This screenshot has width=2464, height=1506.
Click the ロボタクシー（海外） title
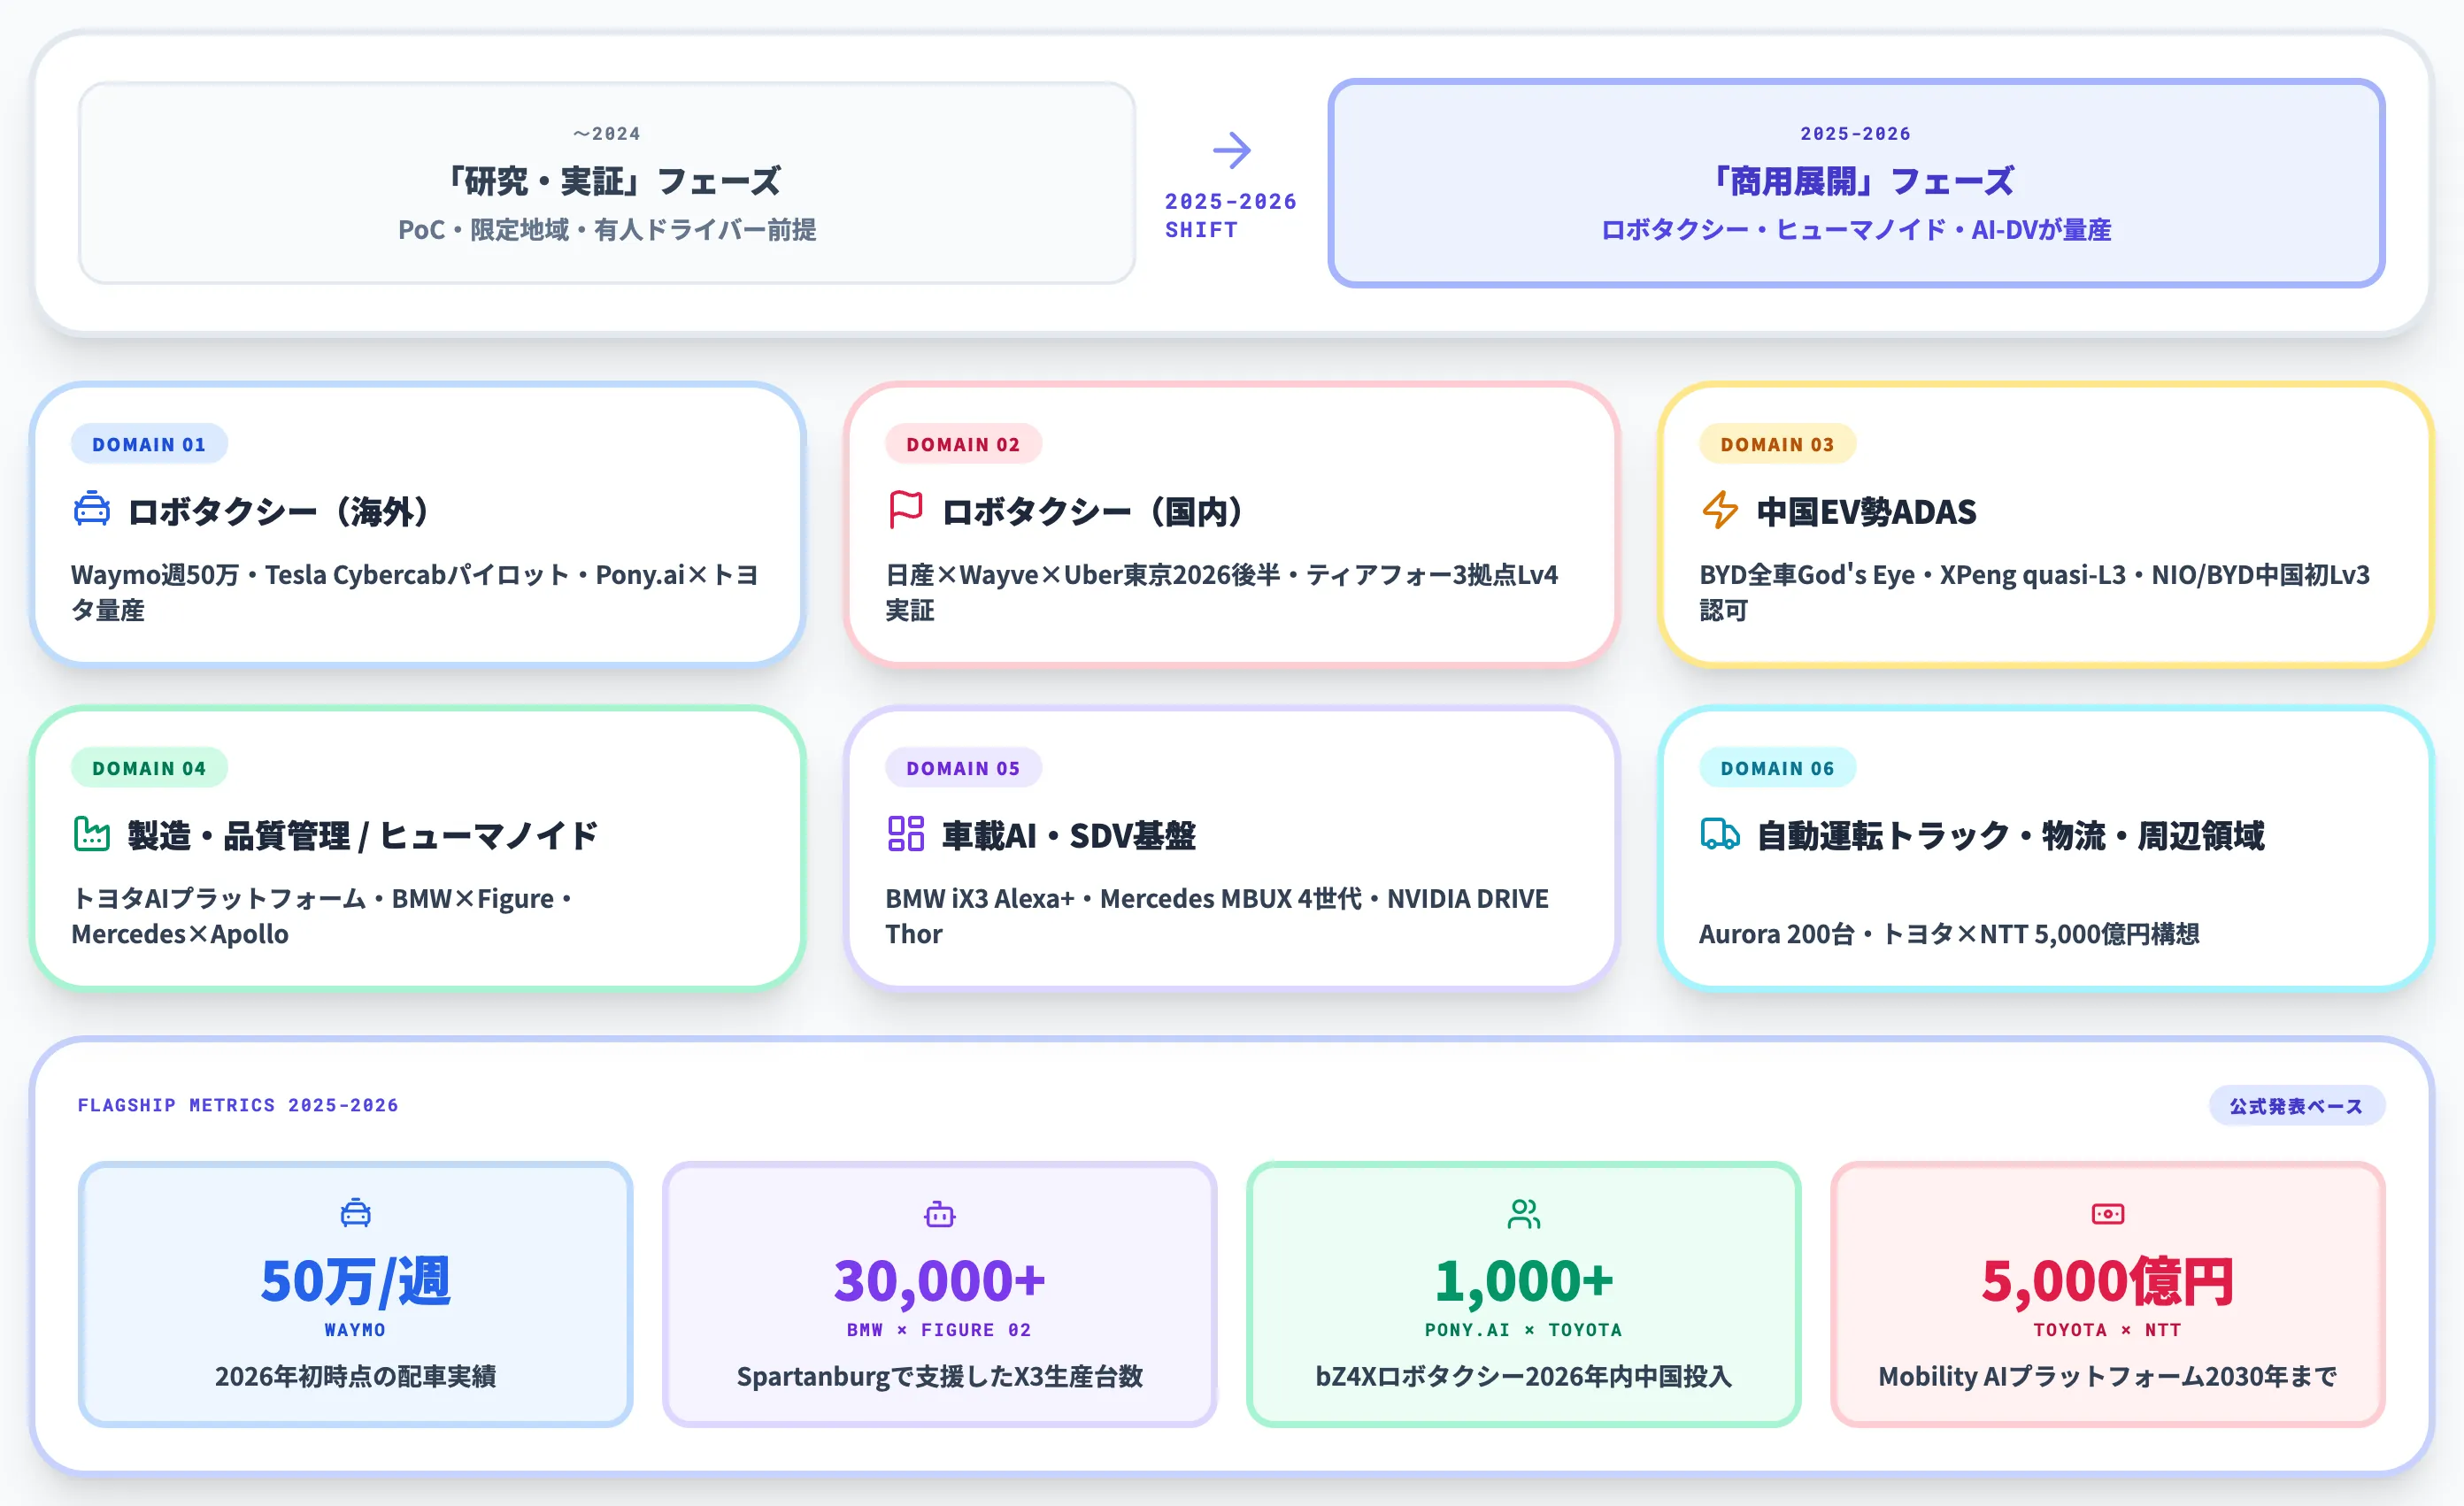[278, 511]
